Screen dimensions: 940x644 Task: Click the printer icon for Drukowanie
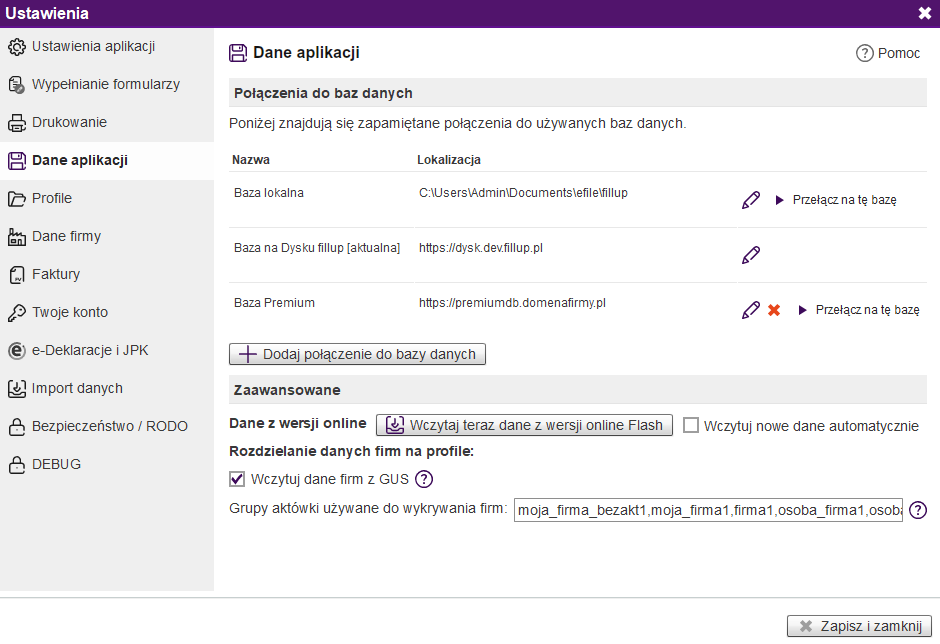[17, 123]
